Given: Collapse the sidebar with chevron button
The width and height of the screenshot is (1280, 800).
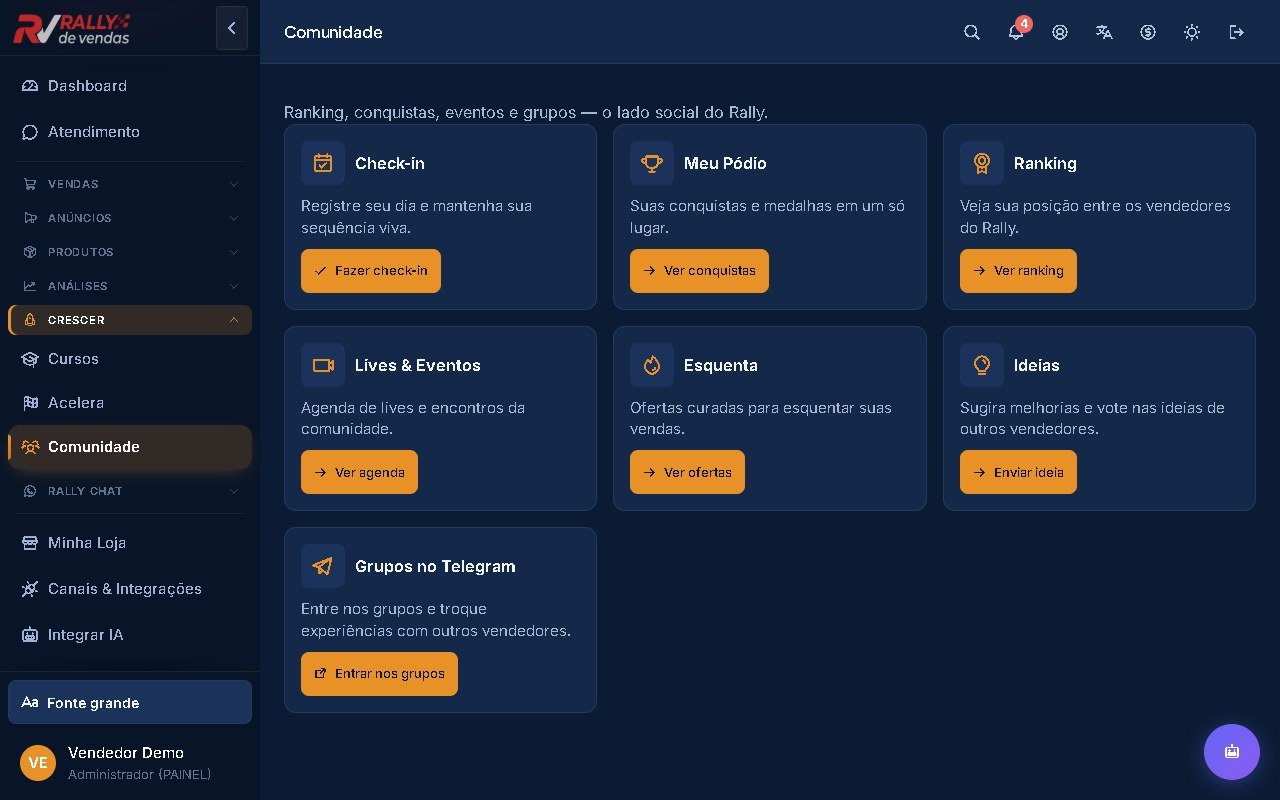Looking at the screenshot, I should pos(232,28).
